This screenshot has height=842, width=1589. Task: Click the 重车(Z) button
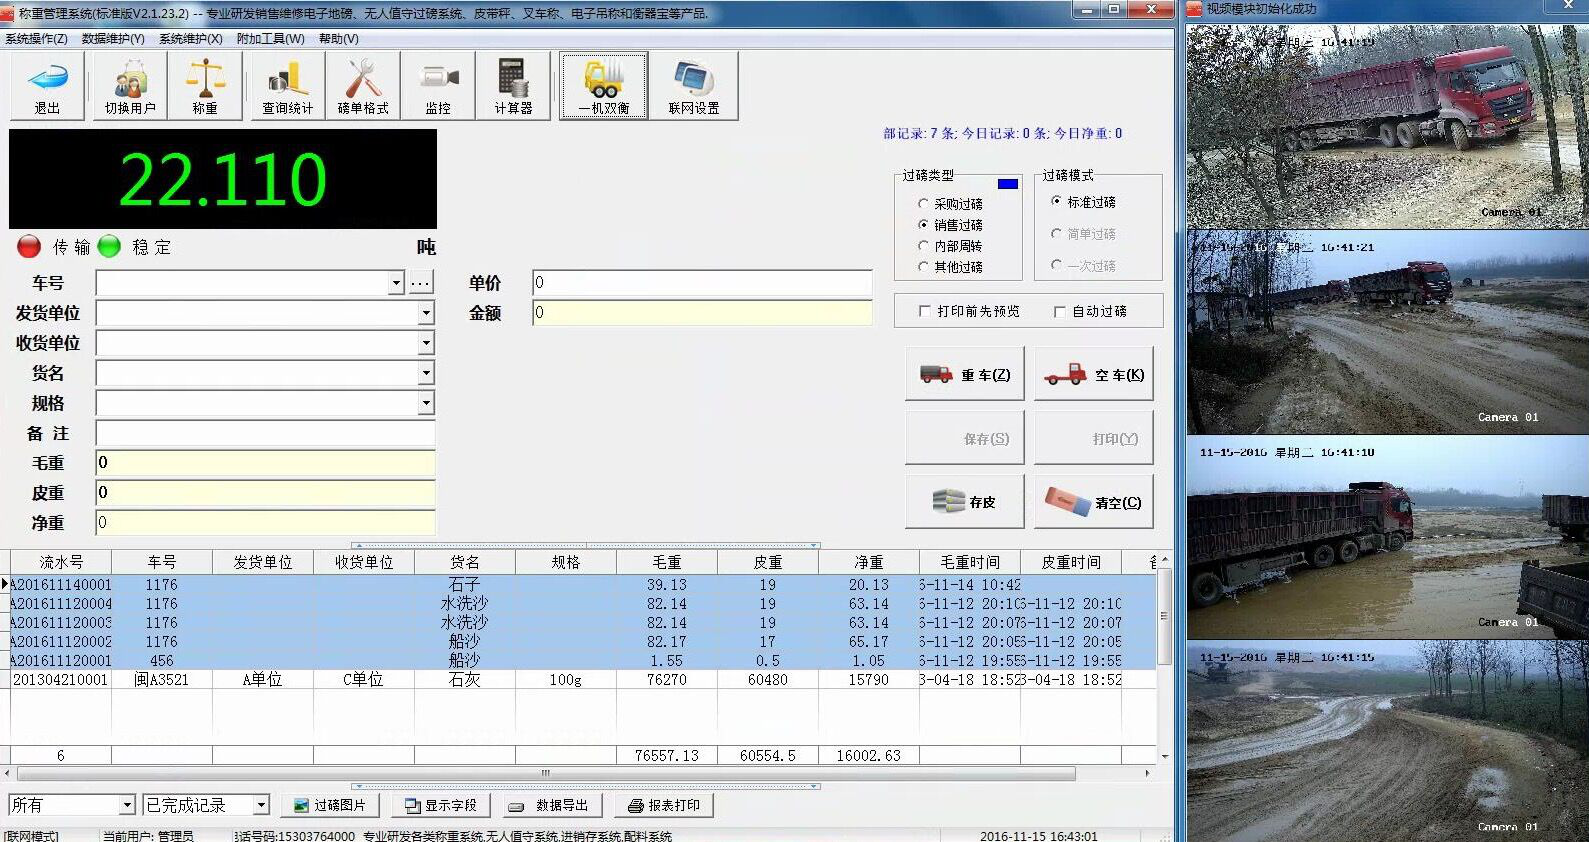pos(965,375)
